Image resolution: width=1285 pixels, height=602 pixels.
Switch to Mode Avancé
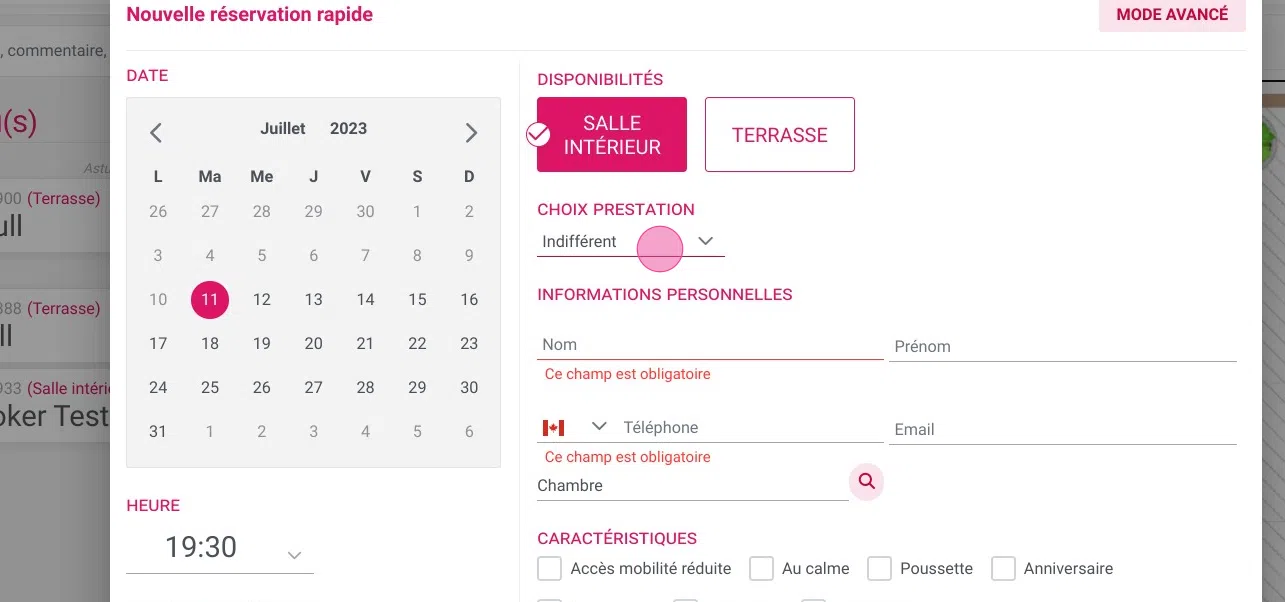(x=1172, y=15)
